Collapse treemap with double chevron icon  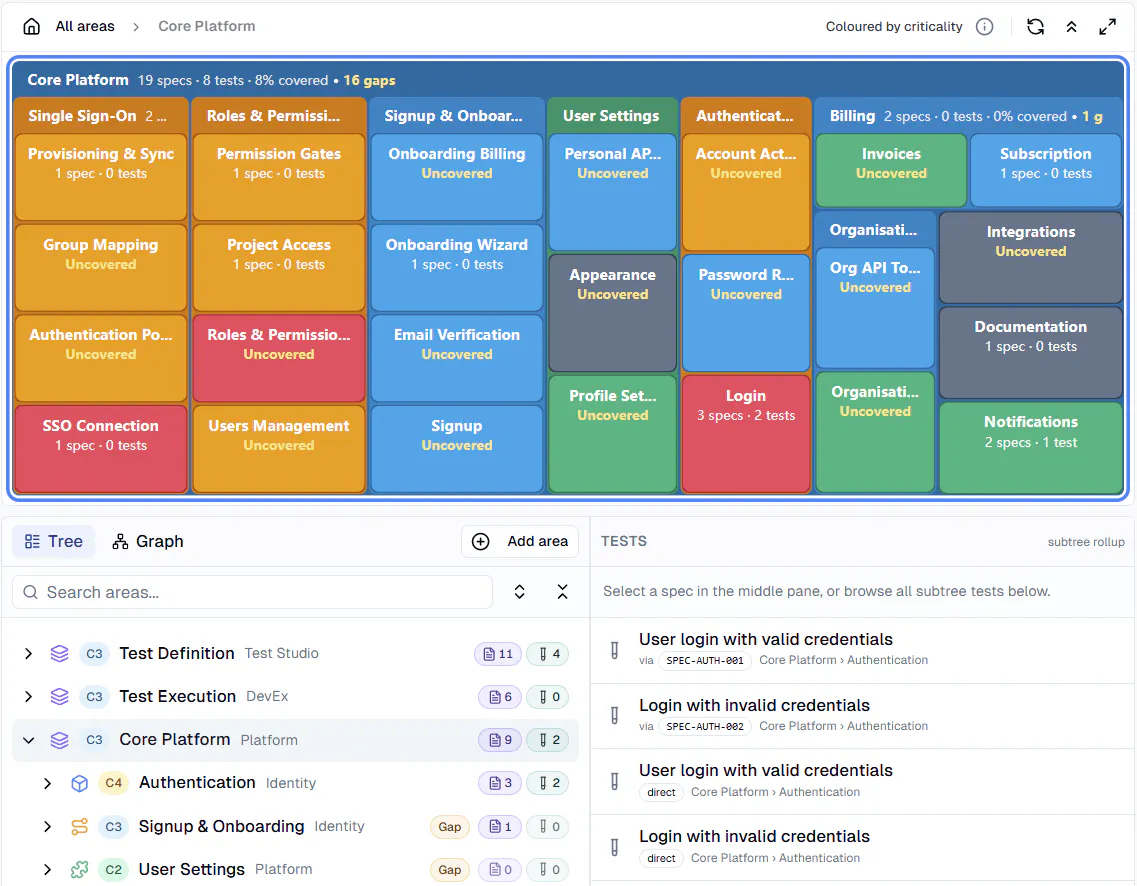tap(1071, 27)
